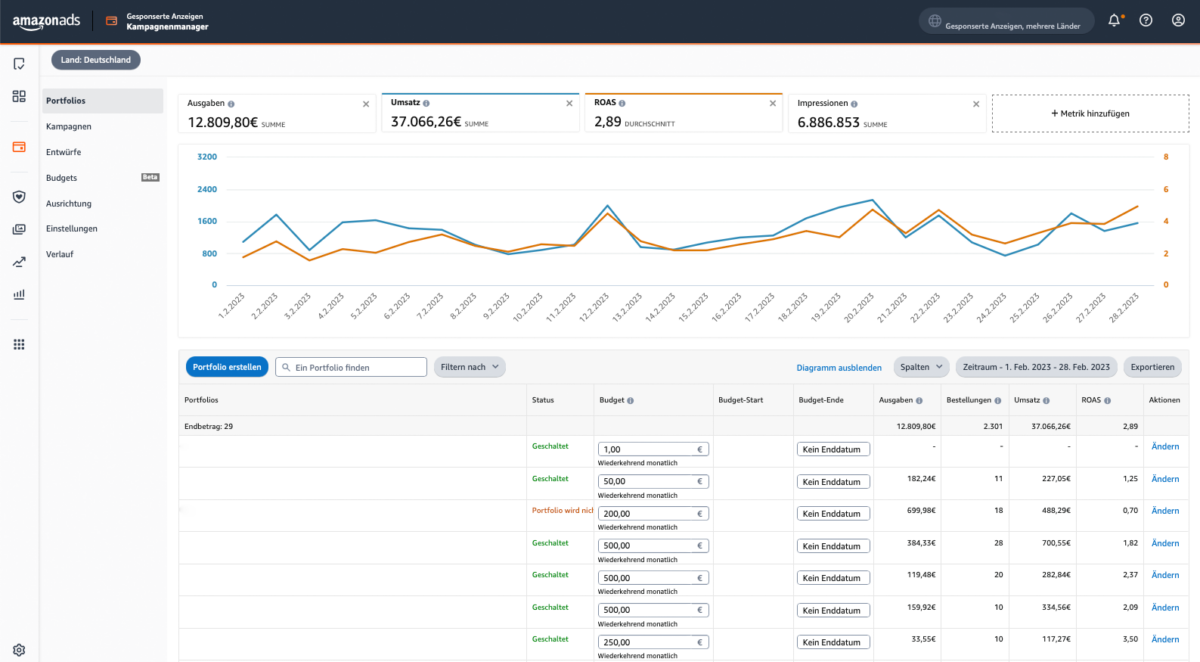Click the Portfolio erstellen button
This screenshot has width=1200, height=662.
click(x=227, y=367)
